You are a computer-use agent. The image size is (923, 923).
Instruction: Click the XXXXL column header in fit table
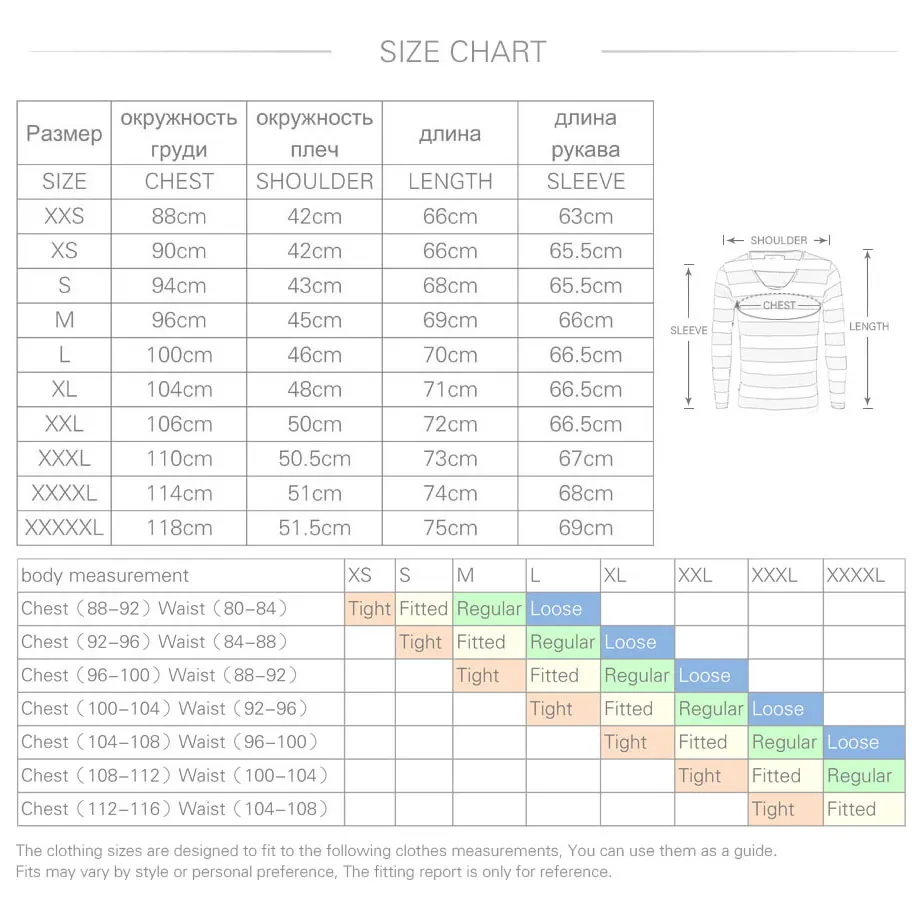[864, 575]
